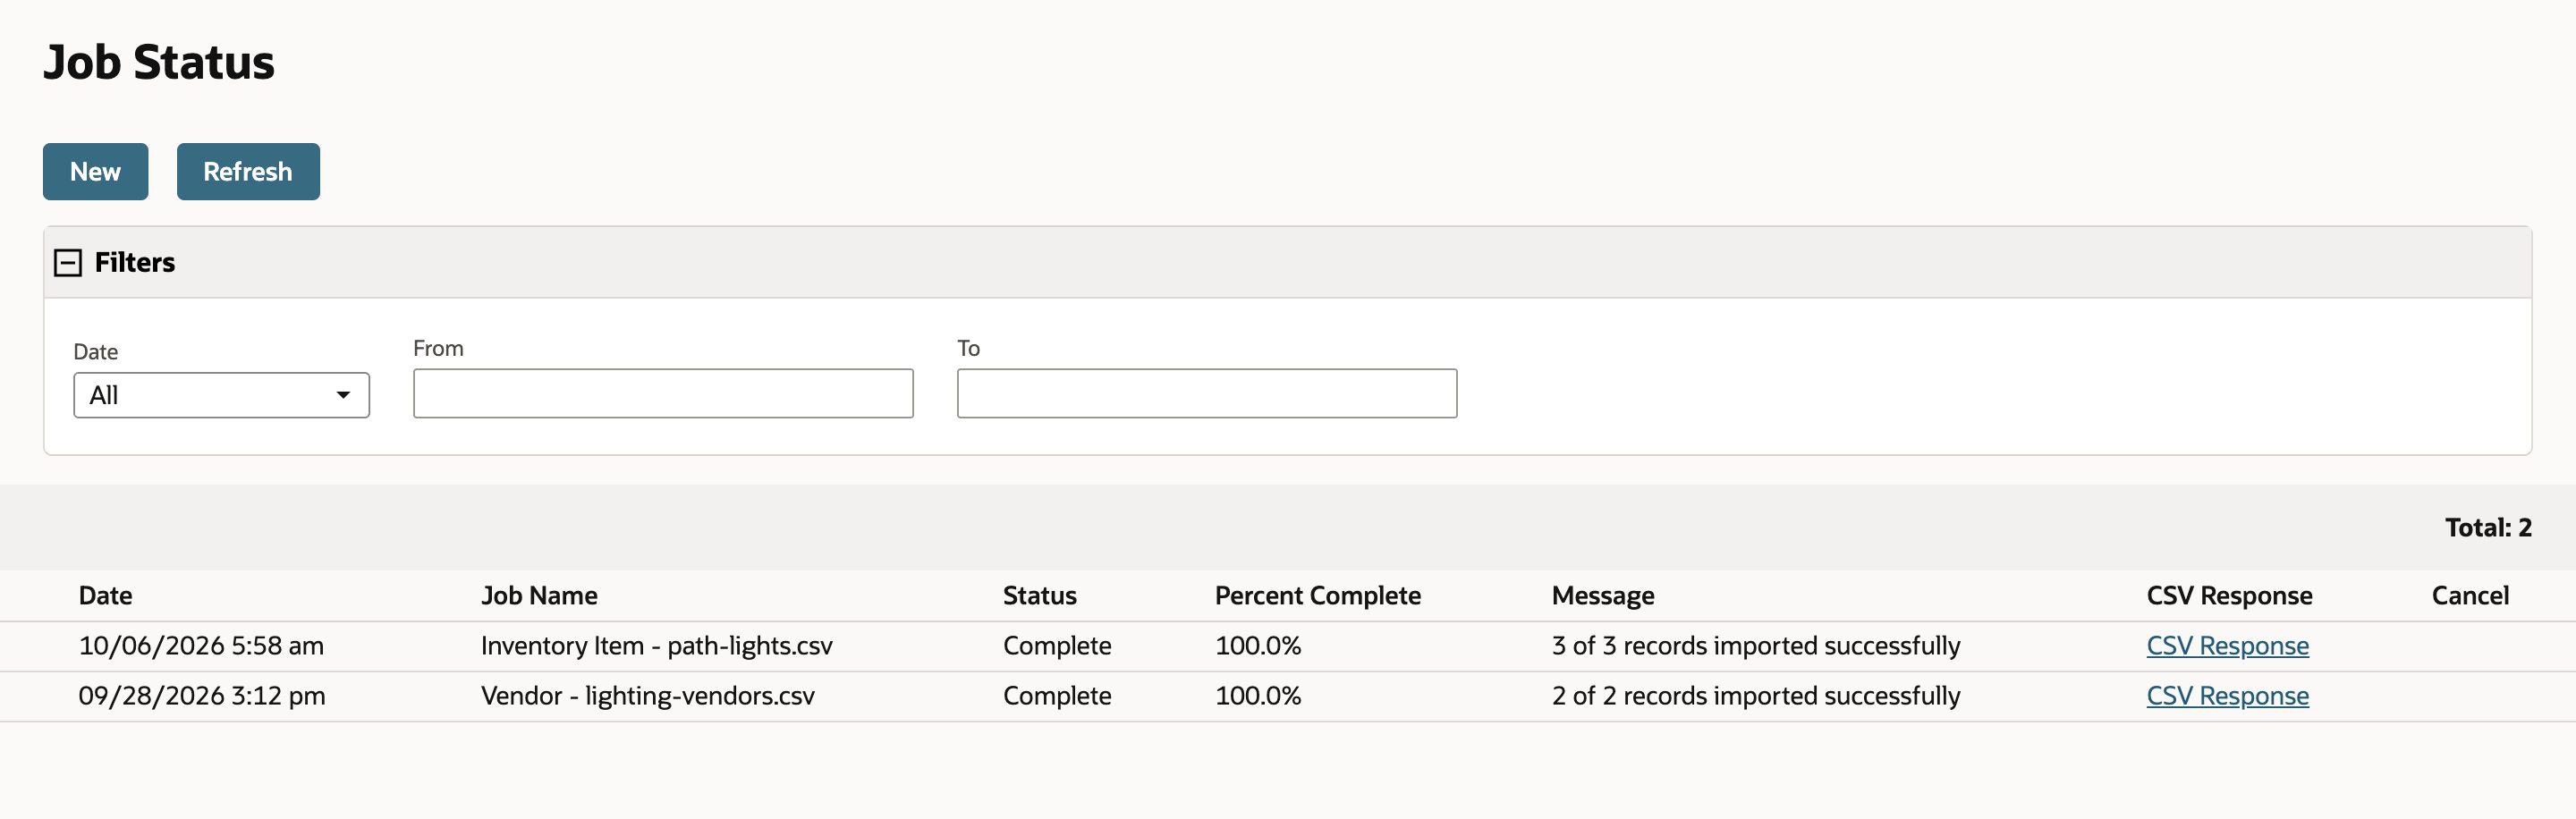2576x819 pixels.
Task: Select the Message column header
Action: (1602, 596)
